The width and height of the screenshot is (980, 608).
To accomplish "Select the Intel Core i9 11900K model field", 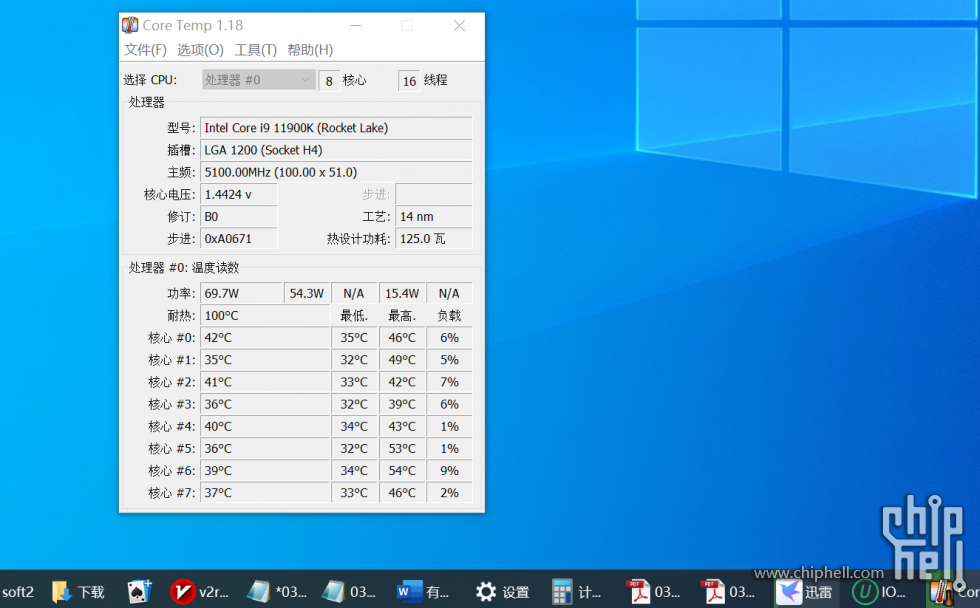I will point(336,128).
